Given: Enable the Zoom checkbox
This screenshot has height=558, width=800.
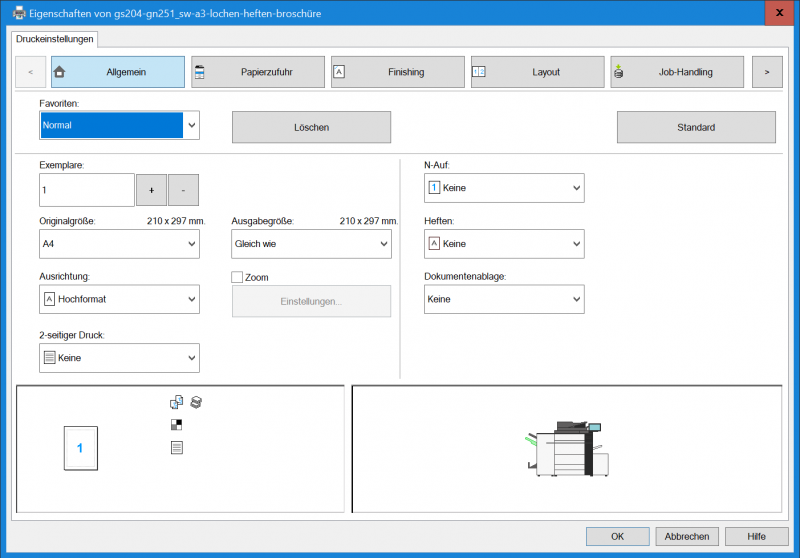Looking at the screenshot, I should [237, 277].
